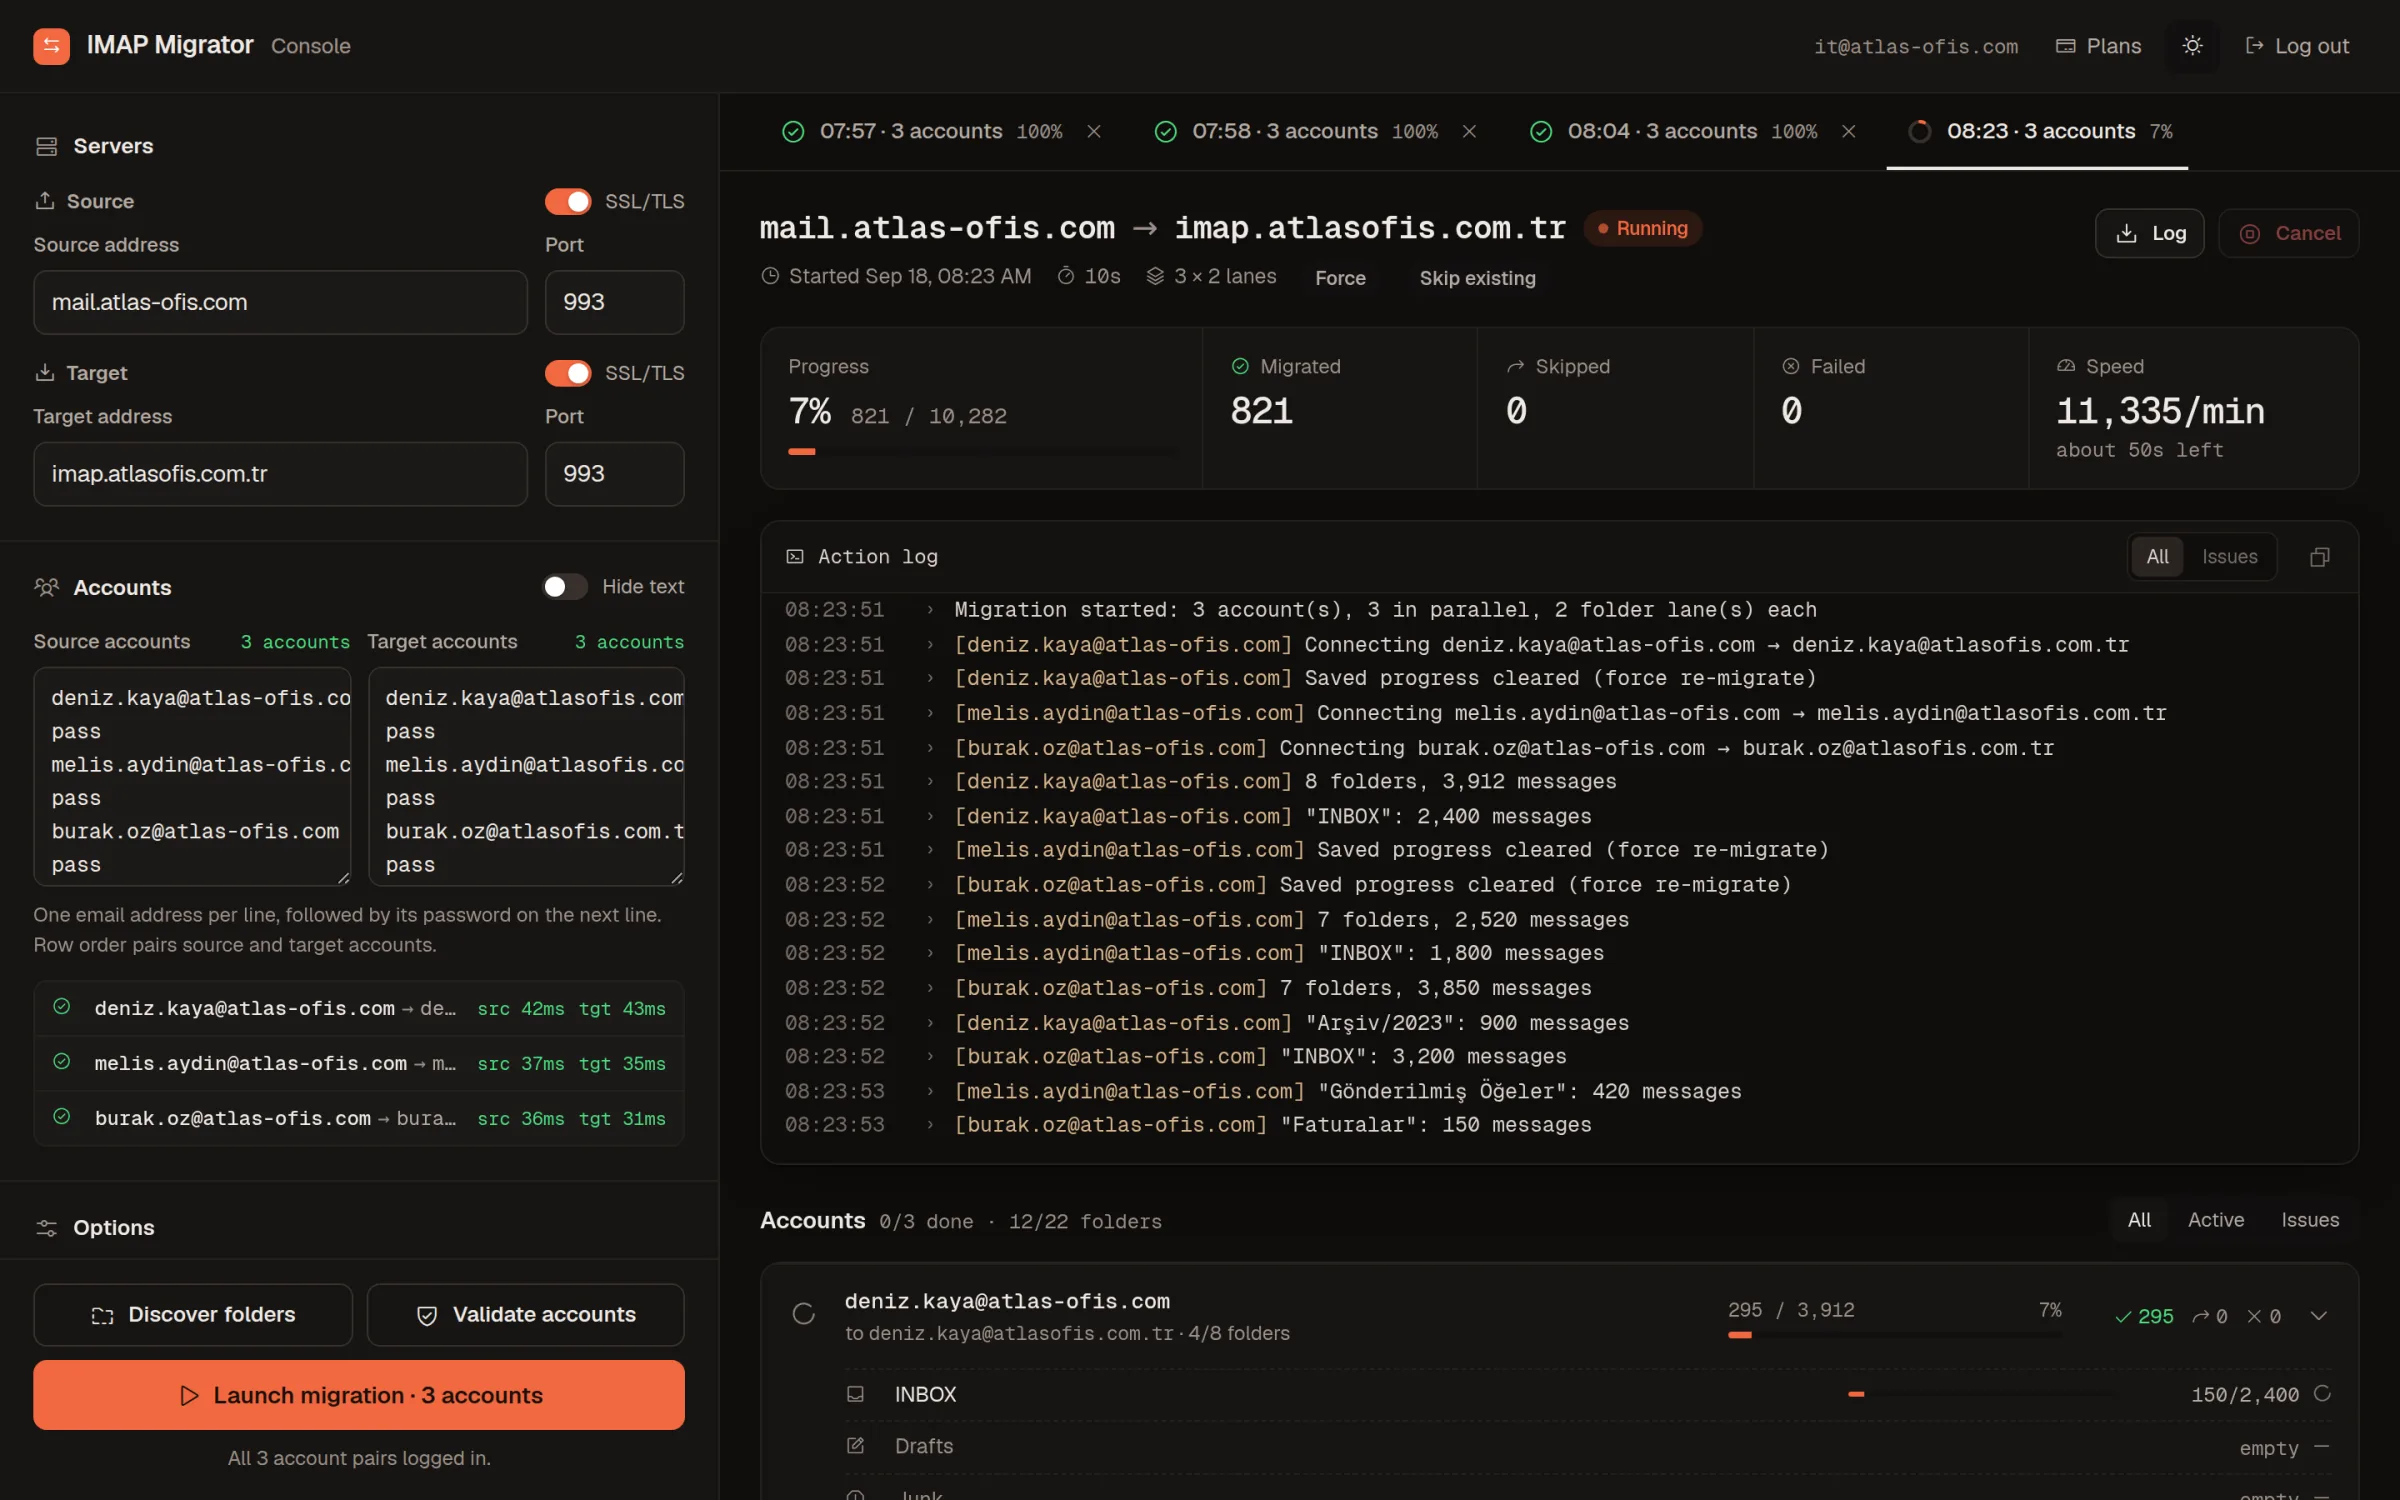
Task: Copy the action log with the copy icon
Action: (x=2320, y=557)
